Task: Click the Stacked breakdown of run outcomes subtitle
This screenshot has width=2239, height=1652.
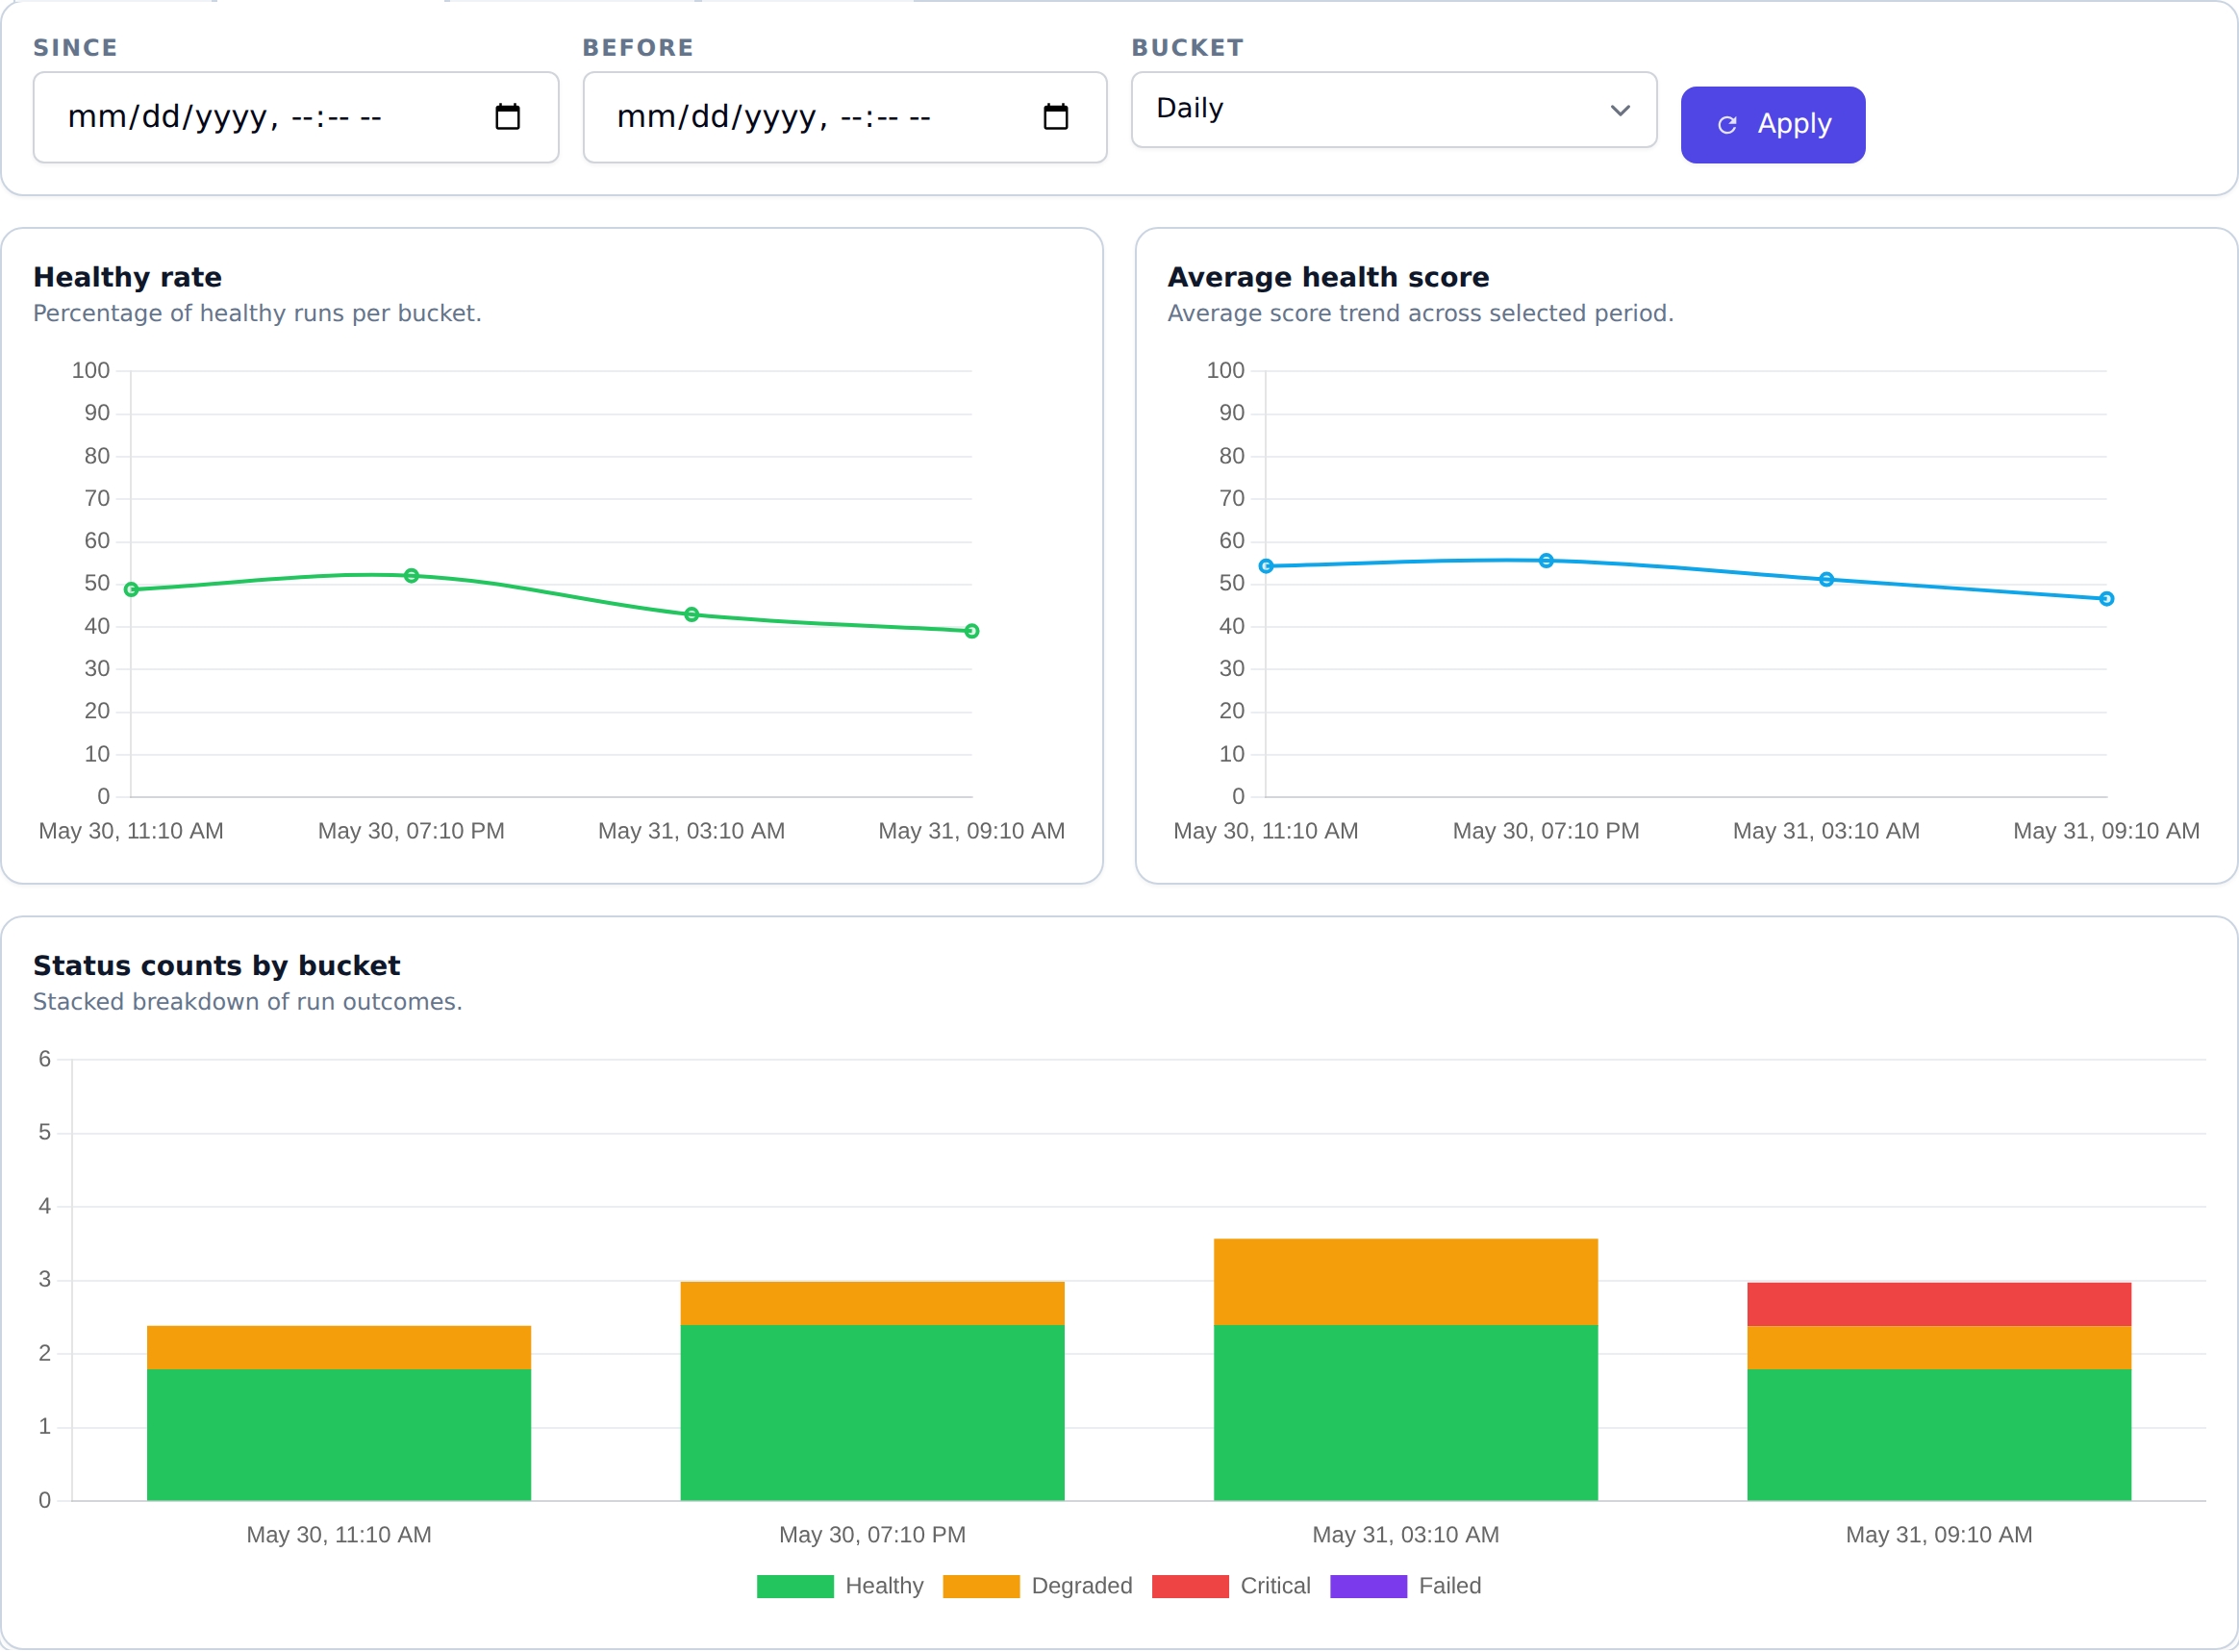Action: coord(248,1002)
